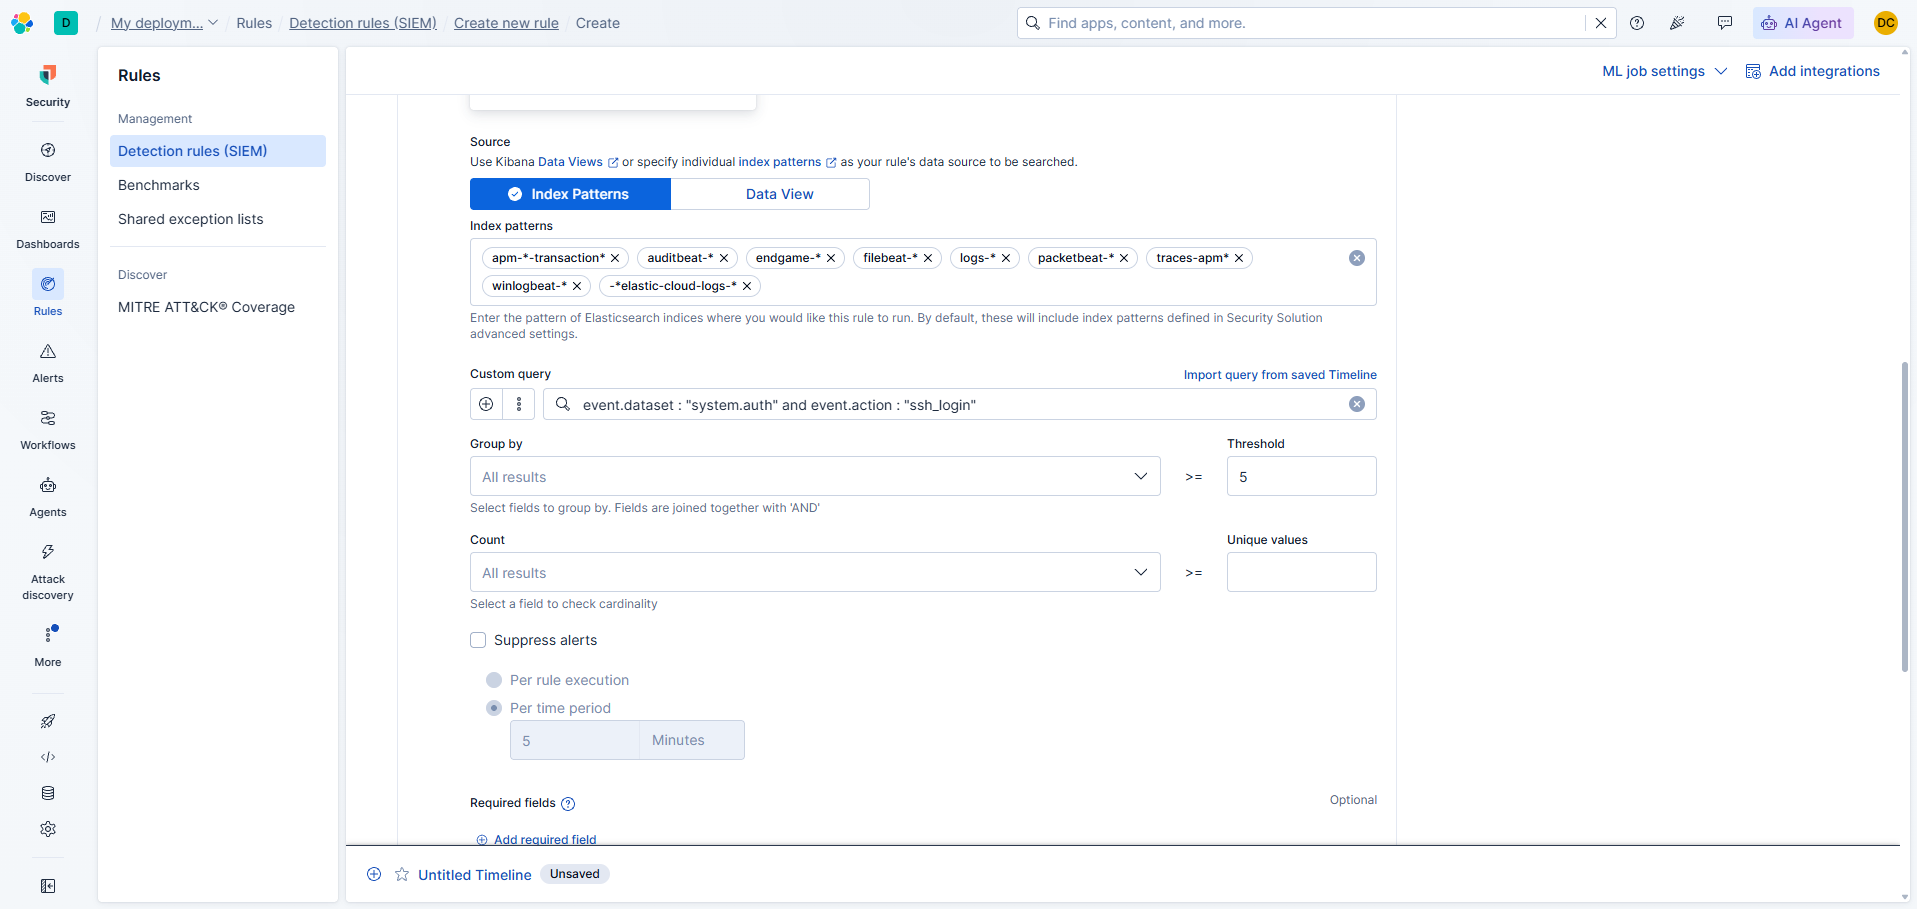Image resolution: width=1917 pixels, height=909 pixels.
Task: Click the Threshold value input field
Action: click(1301, 476)
